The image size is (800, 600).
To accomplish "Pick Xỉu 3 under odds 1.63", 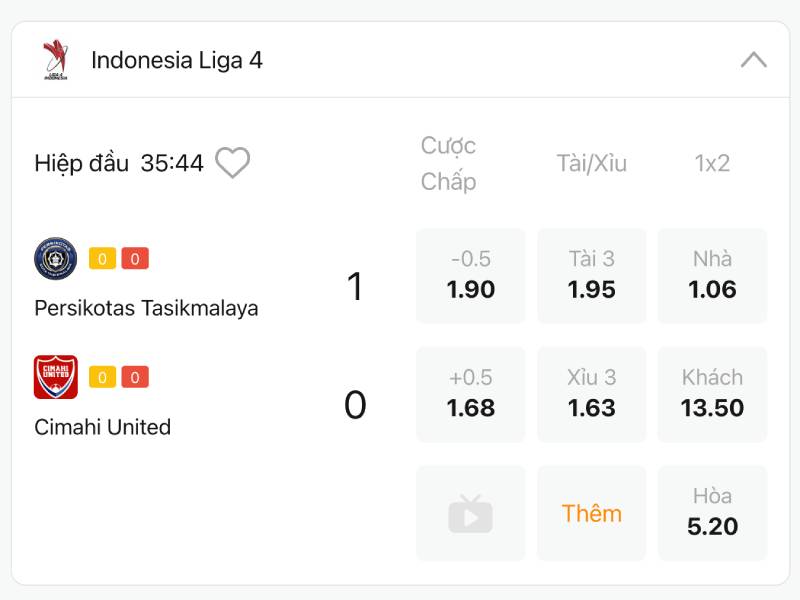I will click(x=591, y=394).
